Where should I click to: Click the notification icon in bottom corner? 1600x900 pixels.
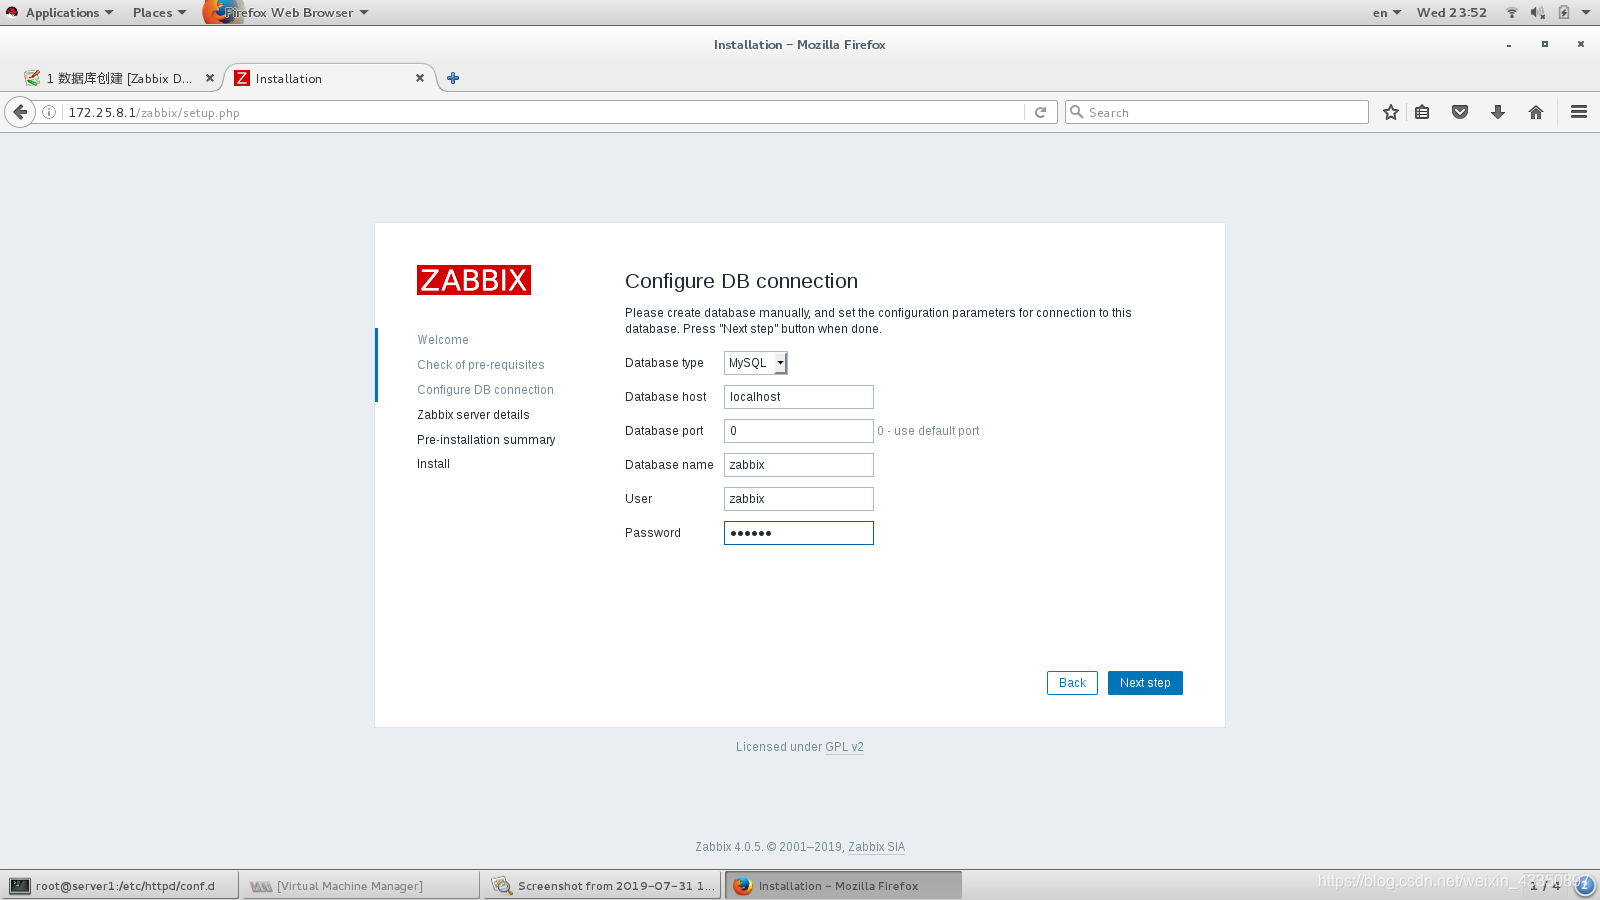point(1585,886)
